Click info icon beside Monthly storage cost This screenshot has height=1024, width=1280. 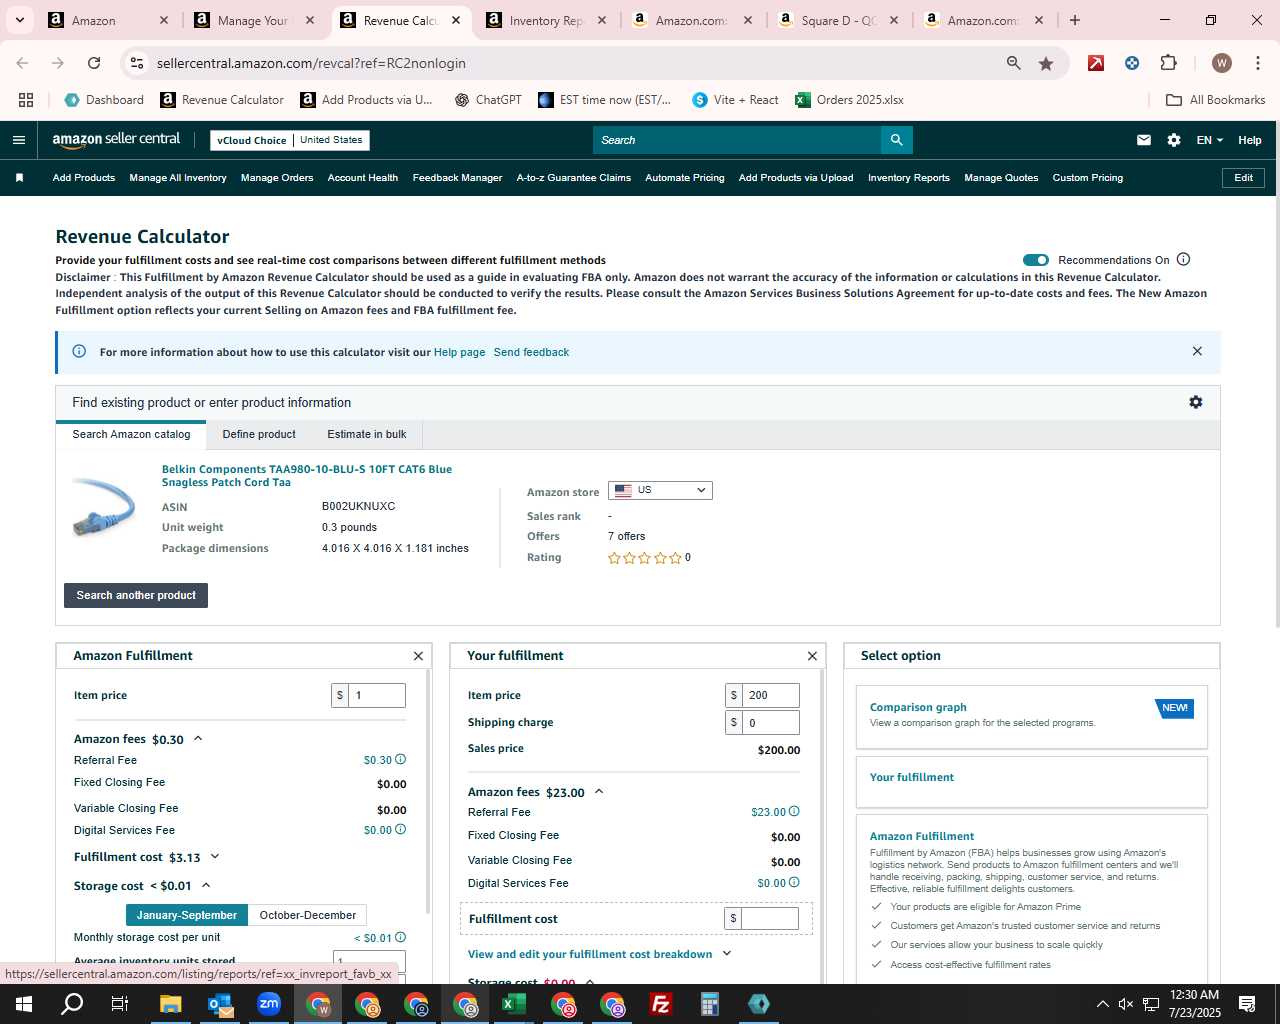pos(400,938)
